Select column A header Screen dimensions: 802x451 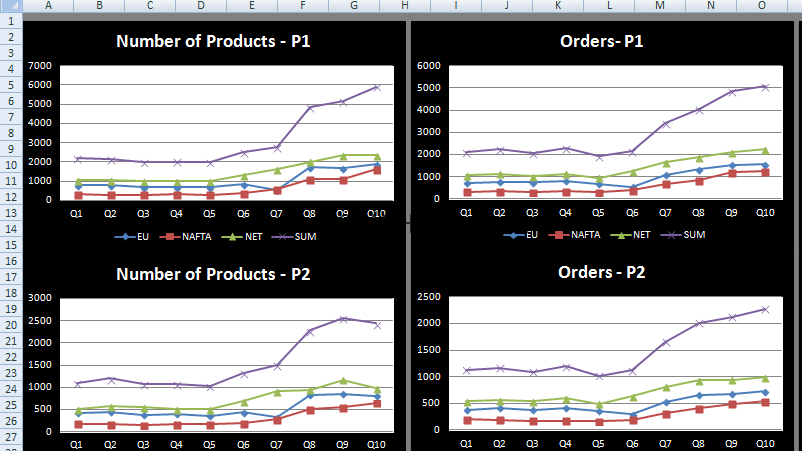(48, 6)
